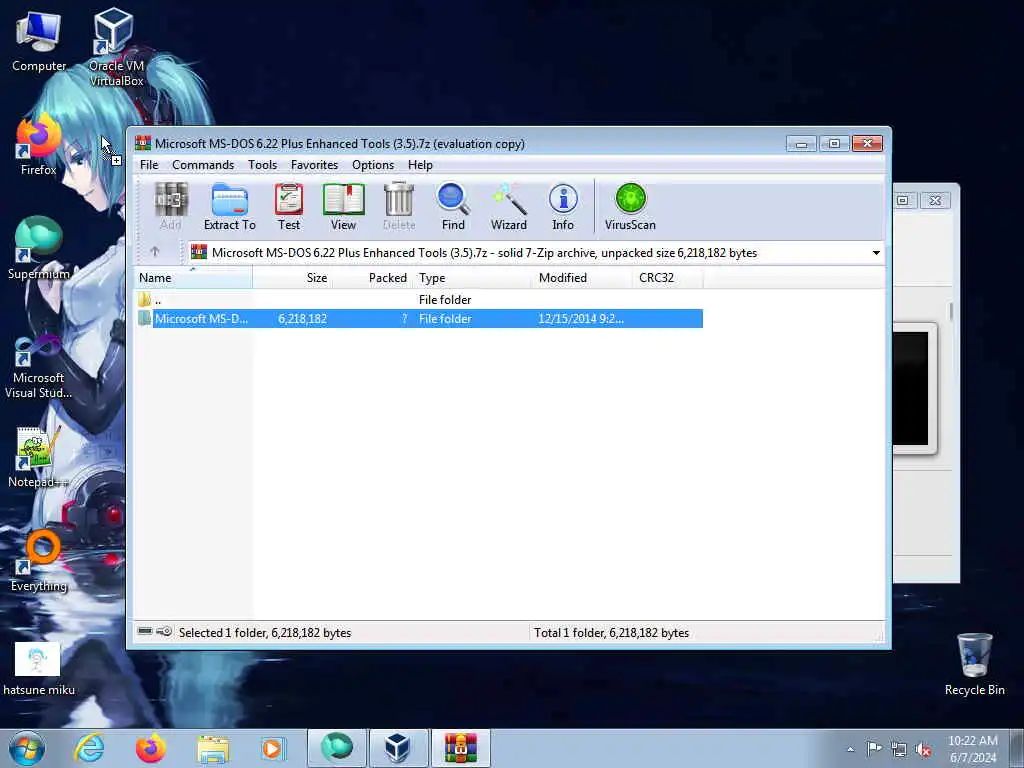
Task: Open the taskbar clock showing 10:22 AM
Action: [x=972, y=749]
